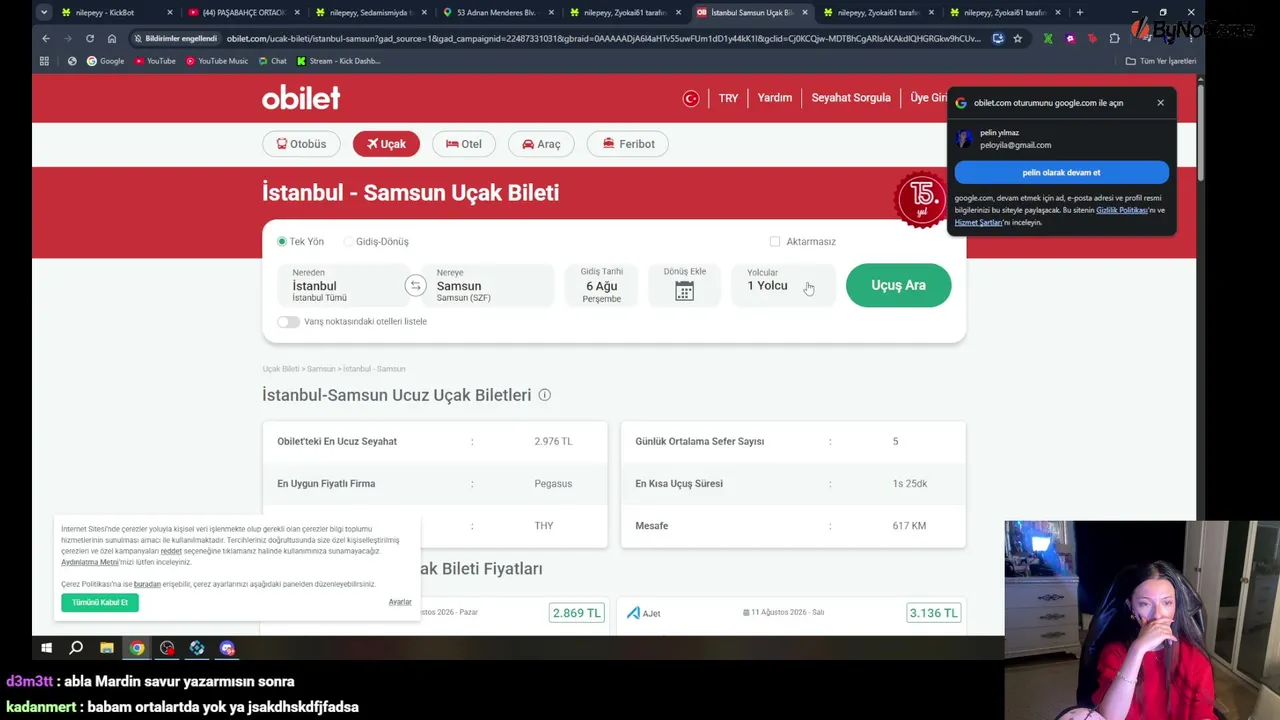Switch to the Feribot tab

point(628,144)
